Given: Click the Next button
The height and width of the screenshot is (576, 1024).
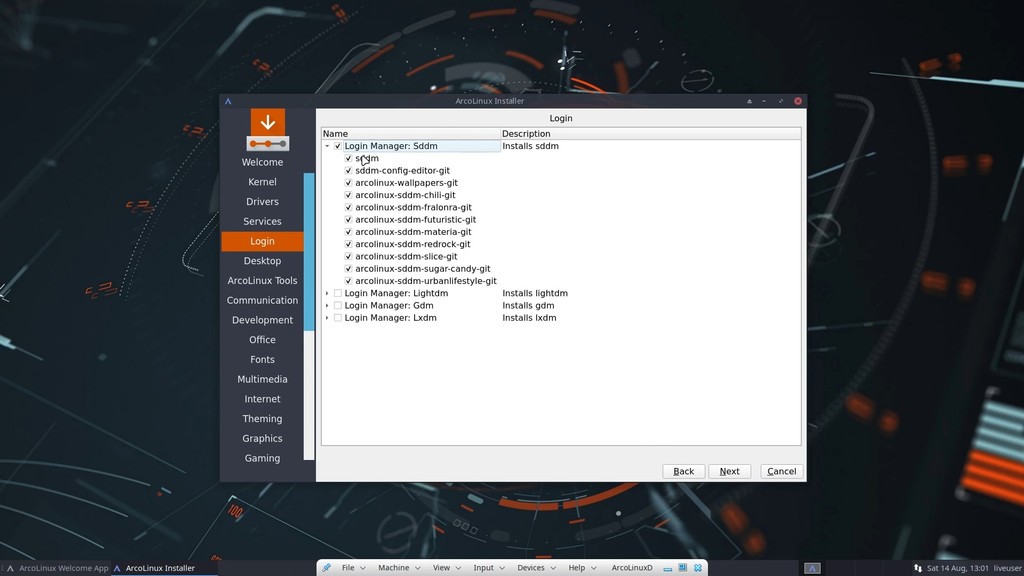Looking at the screenshot, I should pyautogui.click(x=729, y=472).
